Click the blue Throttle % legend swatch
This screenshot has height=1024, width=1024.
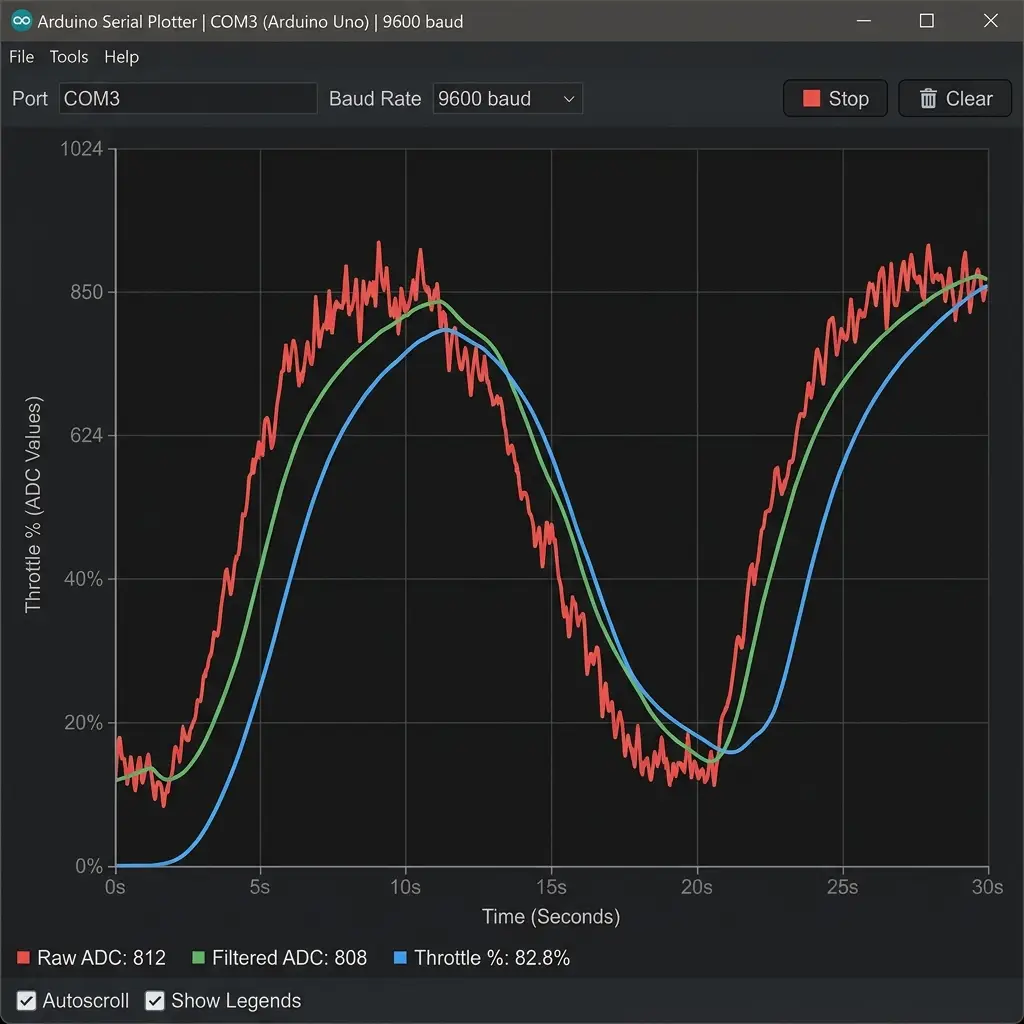coord(400,957)
